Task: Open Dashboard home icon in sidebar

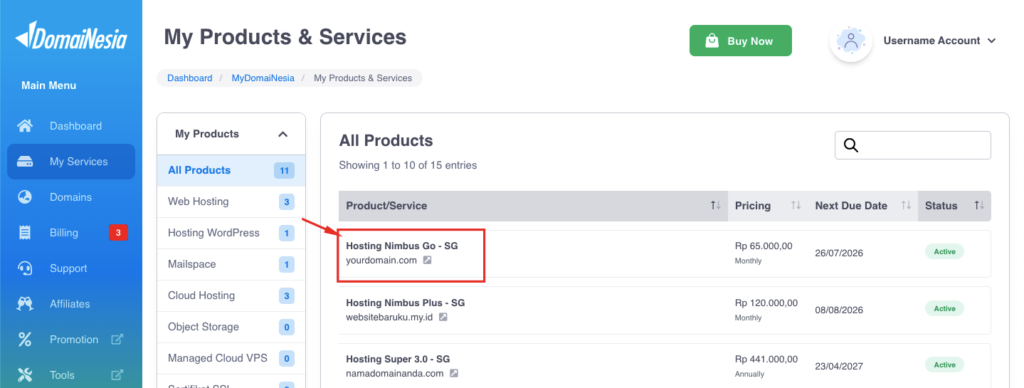Action: [x=25, y=126]
